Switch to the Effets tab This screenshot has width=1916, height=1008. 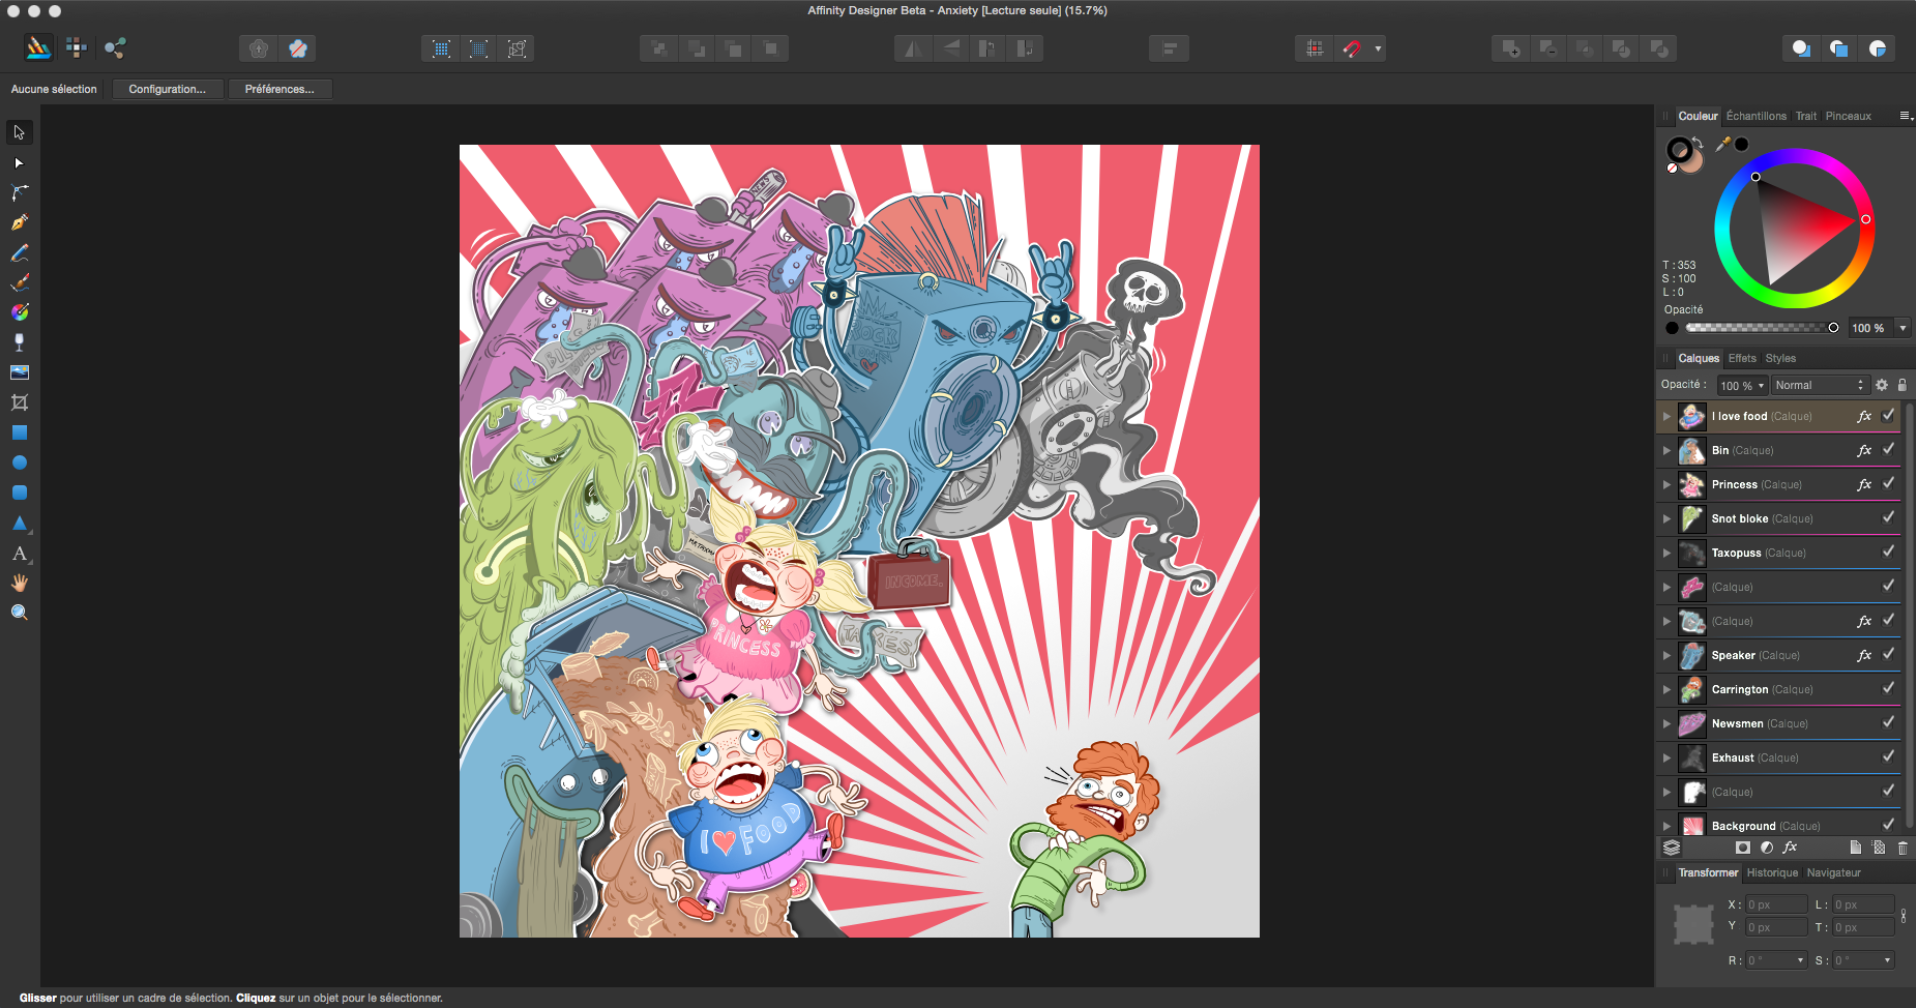pos(1742,358)
